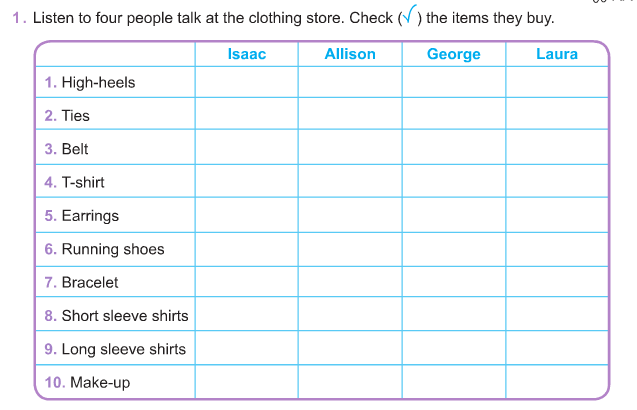Click the High-heels row label
Screen dimensions: 637x410
pos(98,82)
